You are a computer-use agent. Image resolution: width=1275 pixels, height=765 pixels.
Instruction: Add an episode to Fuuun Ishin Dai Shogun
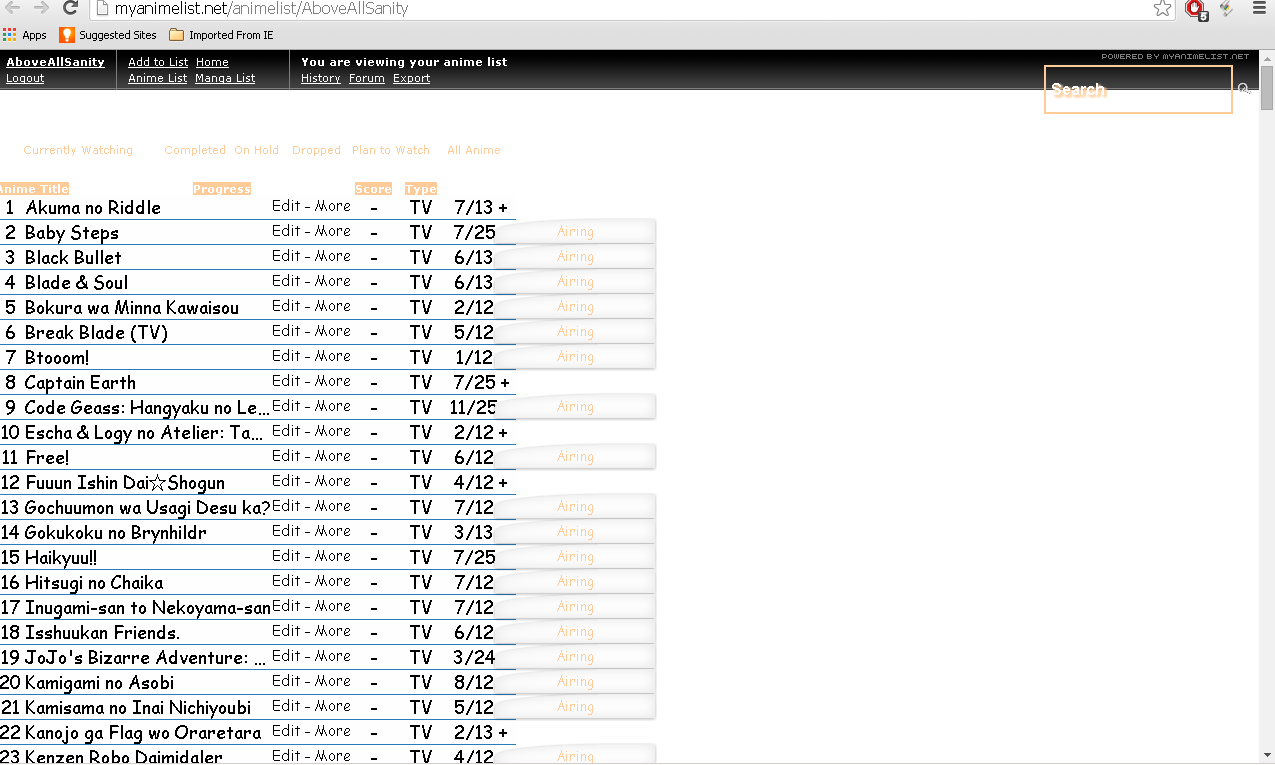pos(503,483)
